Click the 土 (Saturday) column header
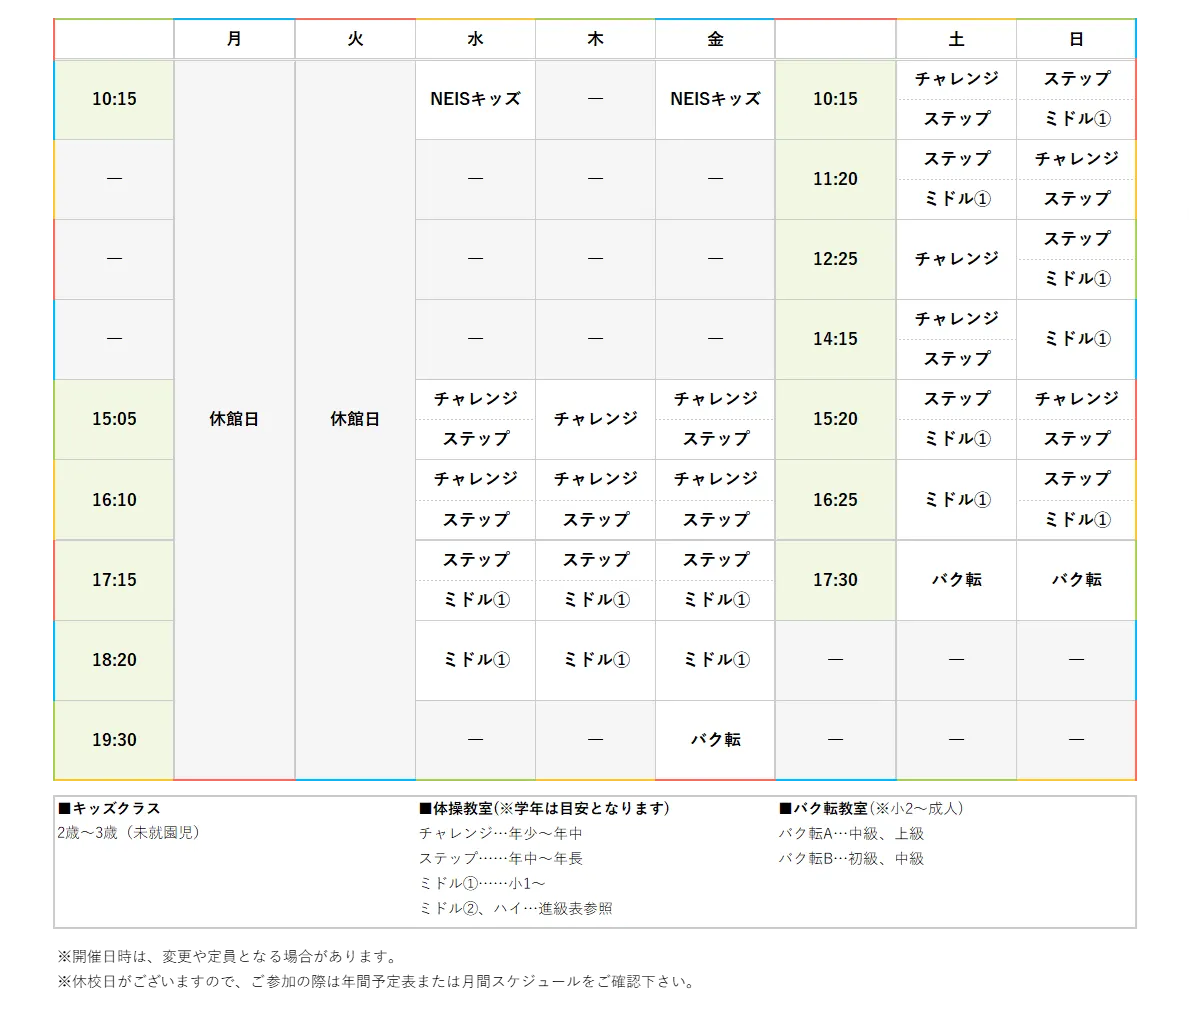The width and height of the screenshot is (1189, 1015). [x=956, y=39]
